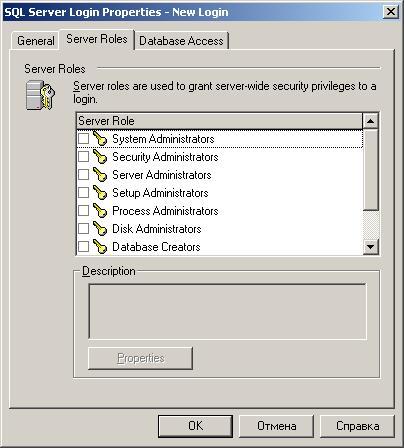Toggle the Disk Administrators checkbox
This screenshot has height=448, width=404.
tap(83, 228)
